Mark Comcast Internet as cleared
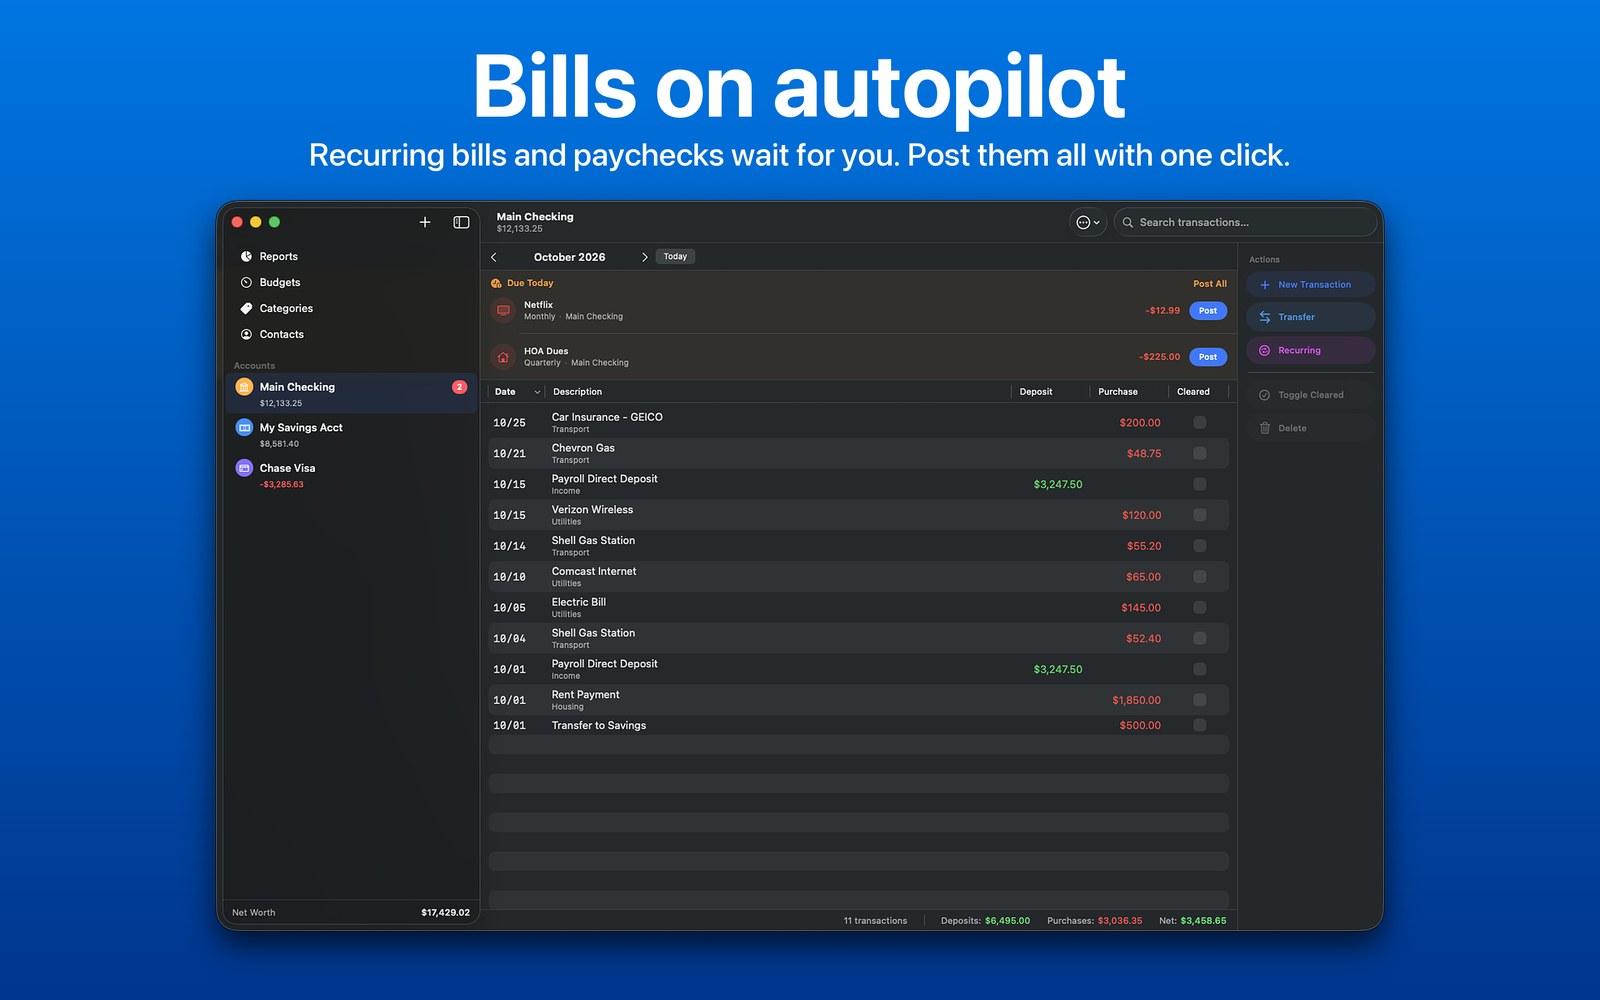This screenshot has width=1600, height=1000. (1200, 577)
